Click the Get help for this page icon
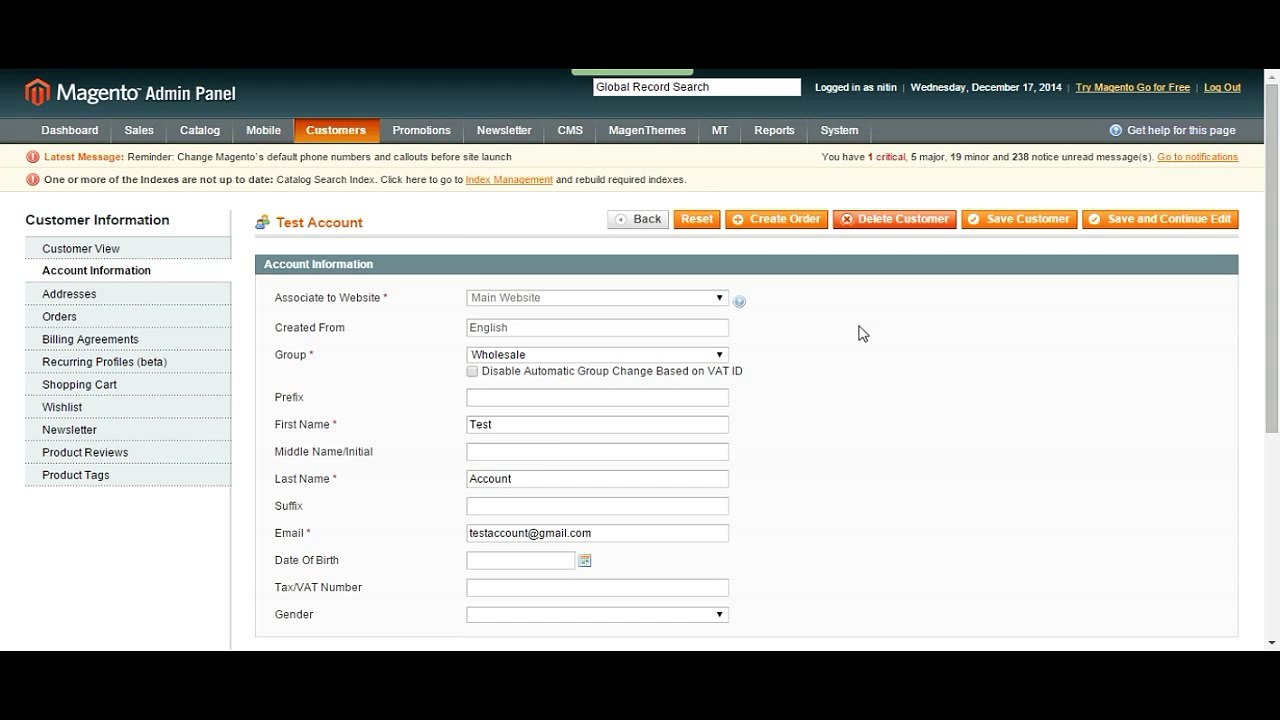The width and height of the screenshot is (1280, 720). click(x=1116, y=130)
